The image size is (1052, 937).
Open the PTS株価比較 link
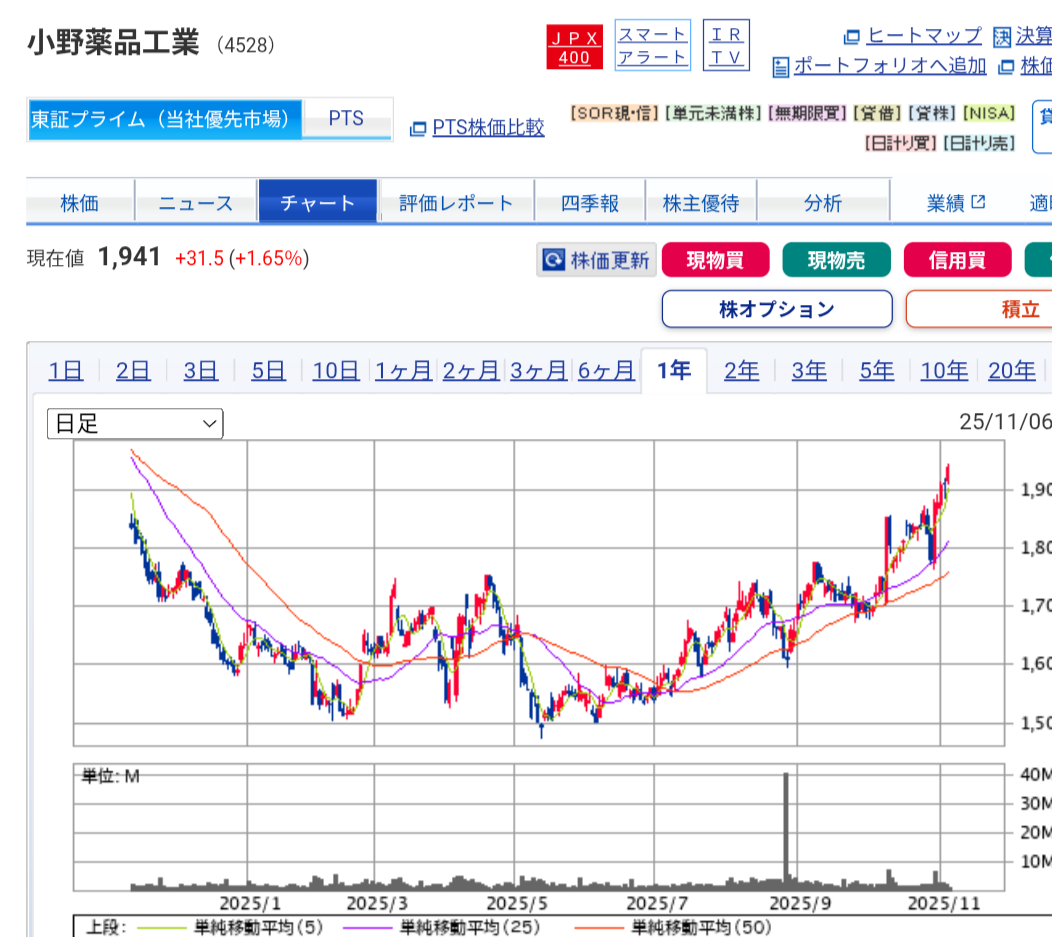[x=488, y=127]
